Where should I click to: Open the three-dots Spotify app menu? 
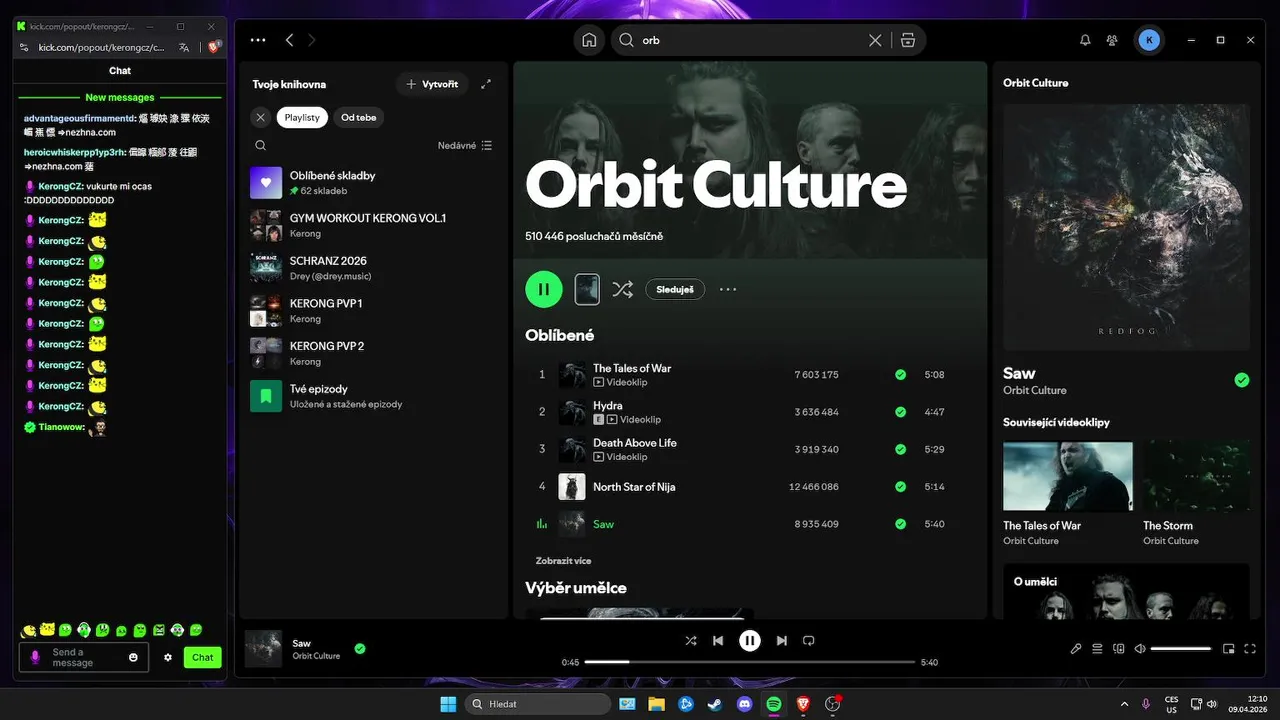point(258,40)
